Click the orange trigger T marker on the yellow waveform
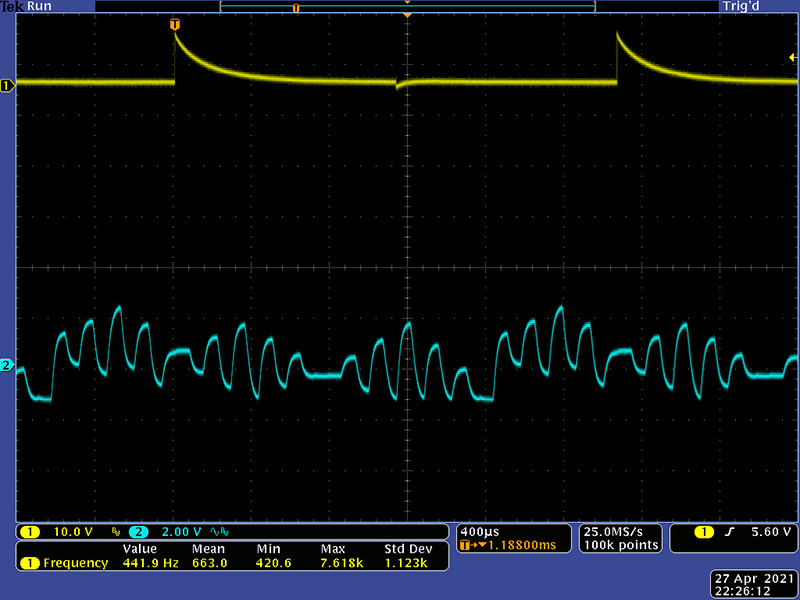 (x=176, y=23)
